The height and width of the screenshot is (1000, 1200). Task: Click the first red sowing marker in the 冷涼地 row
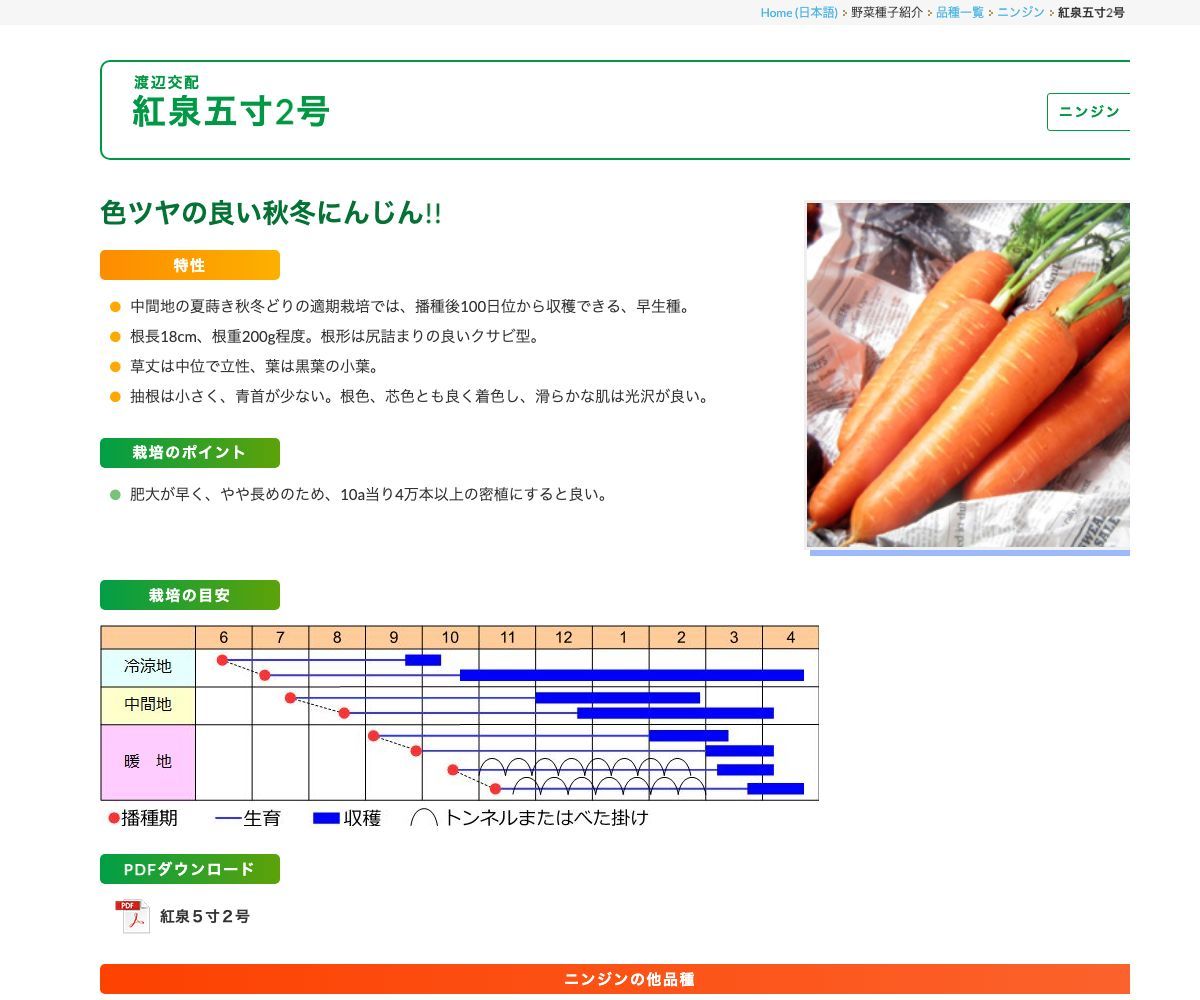pyautogui.click(x=222, y=659)
